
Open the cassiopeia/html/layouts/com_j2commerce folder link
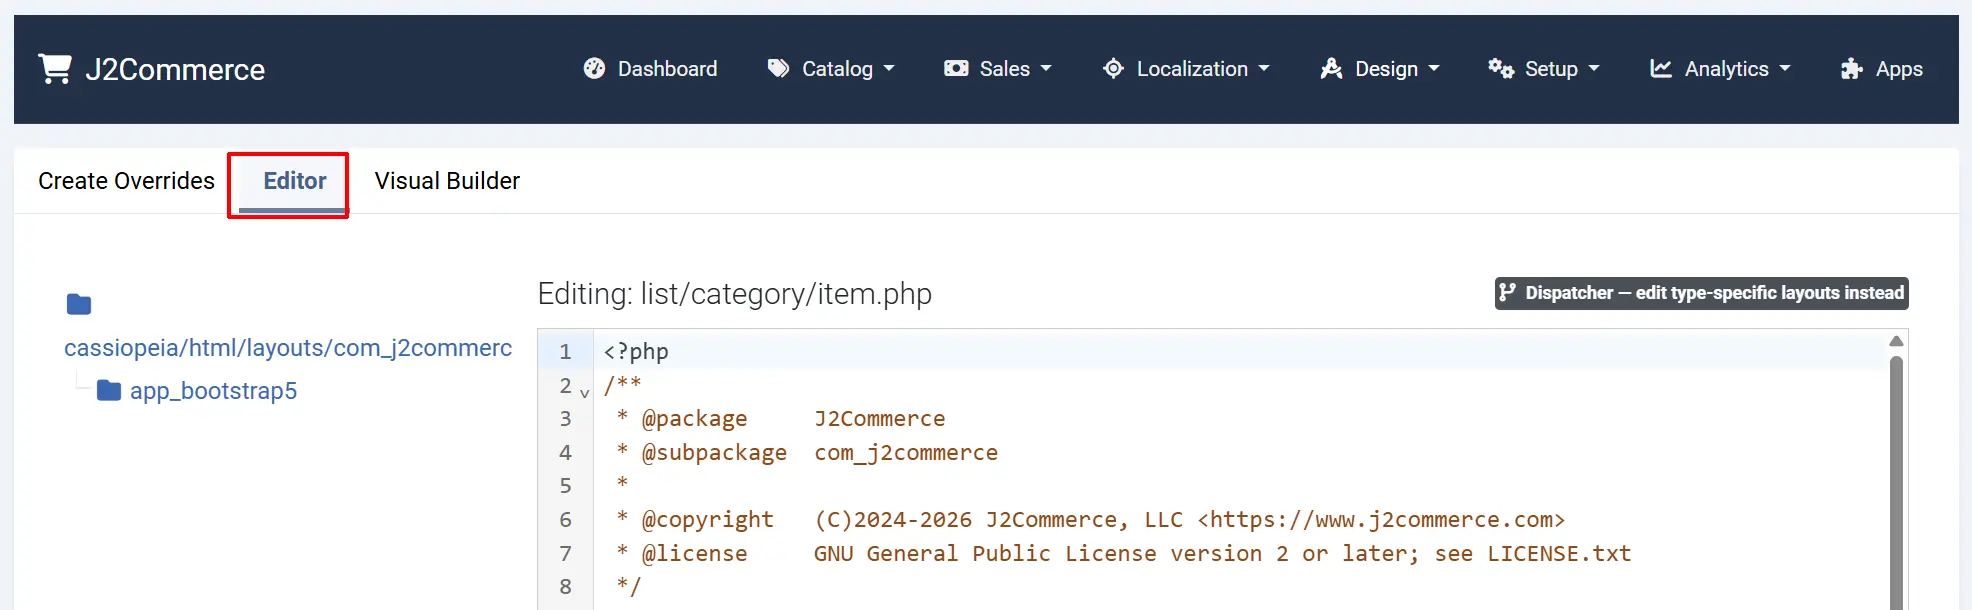(x=288, y=347)
